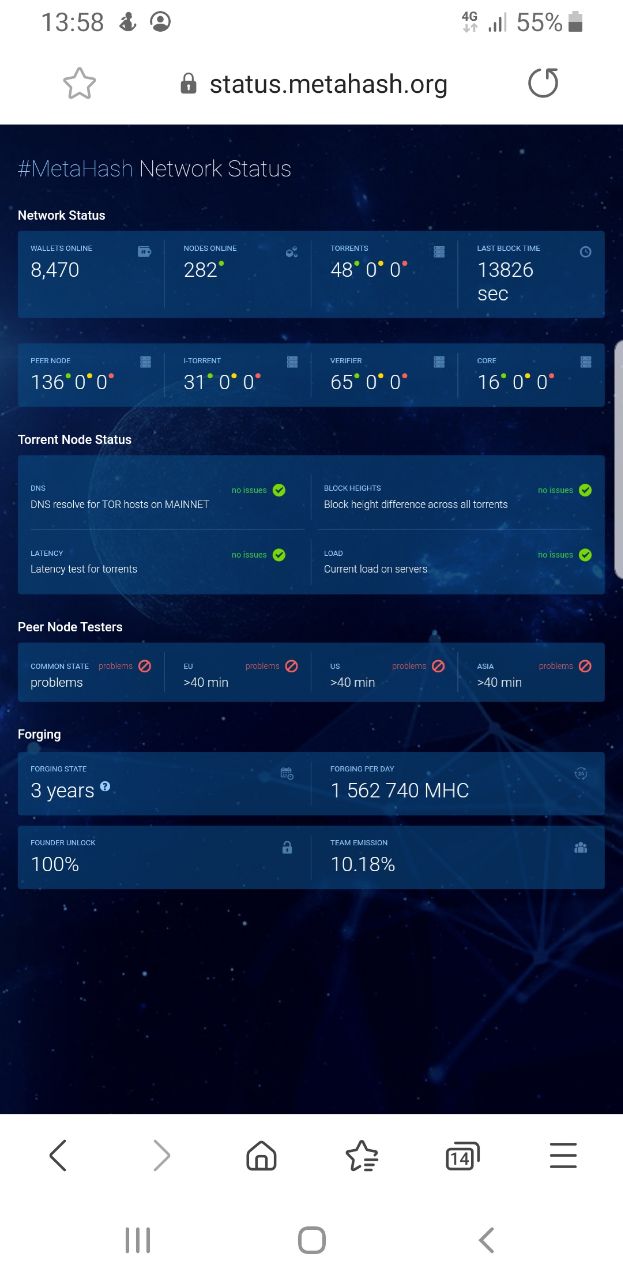Tap the padlock icon beside status.metahash.org
Viewport: 623px width, 1280px height.
coord(189,84)
